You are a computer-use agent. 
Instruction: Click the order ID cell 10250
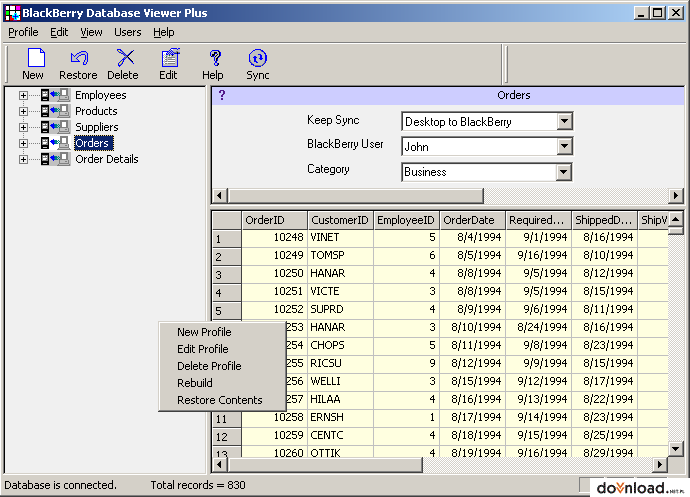(x=274, y=274)
